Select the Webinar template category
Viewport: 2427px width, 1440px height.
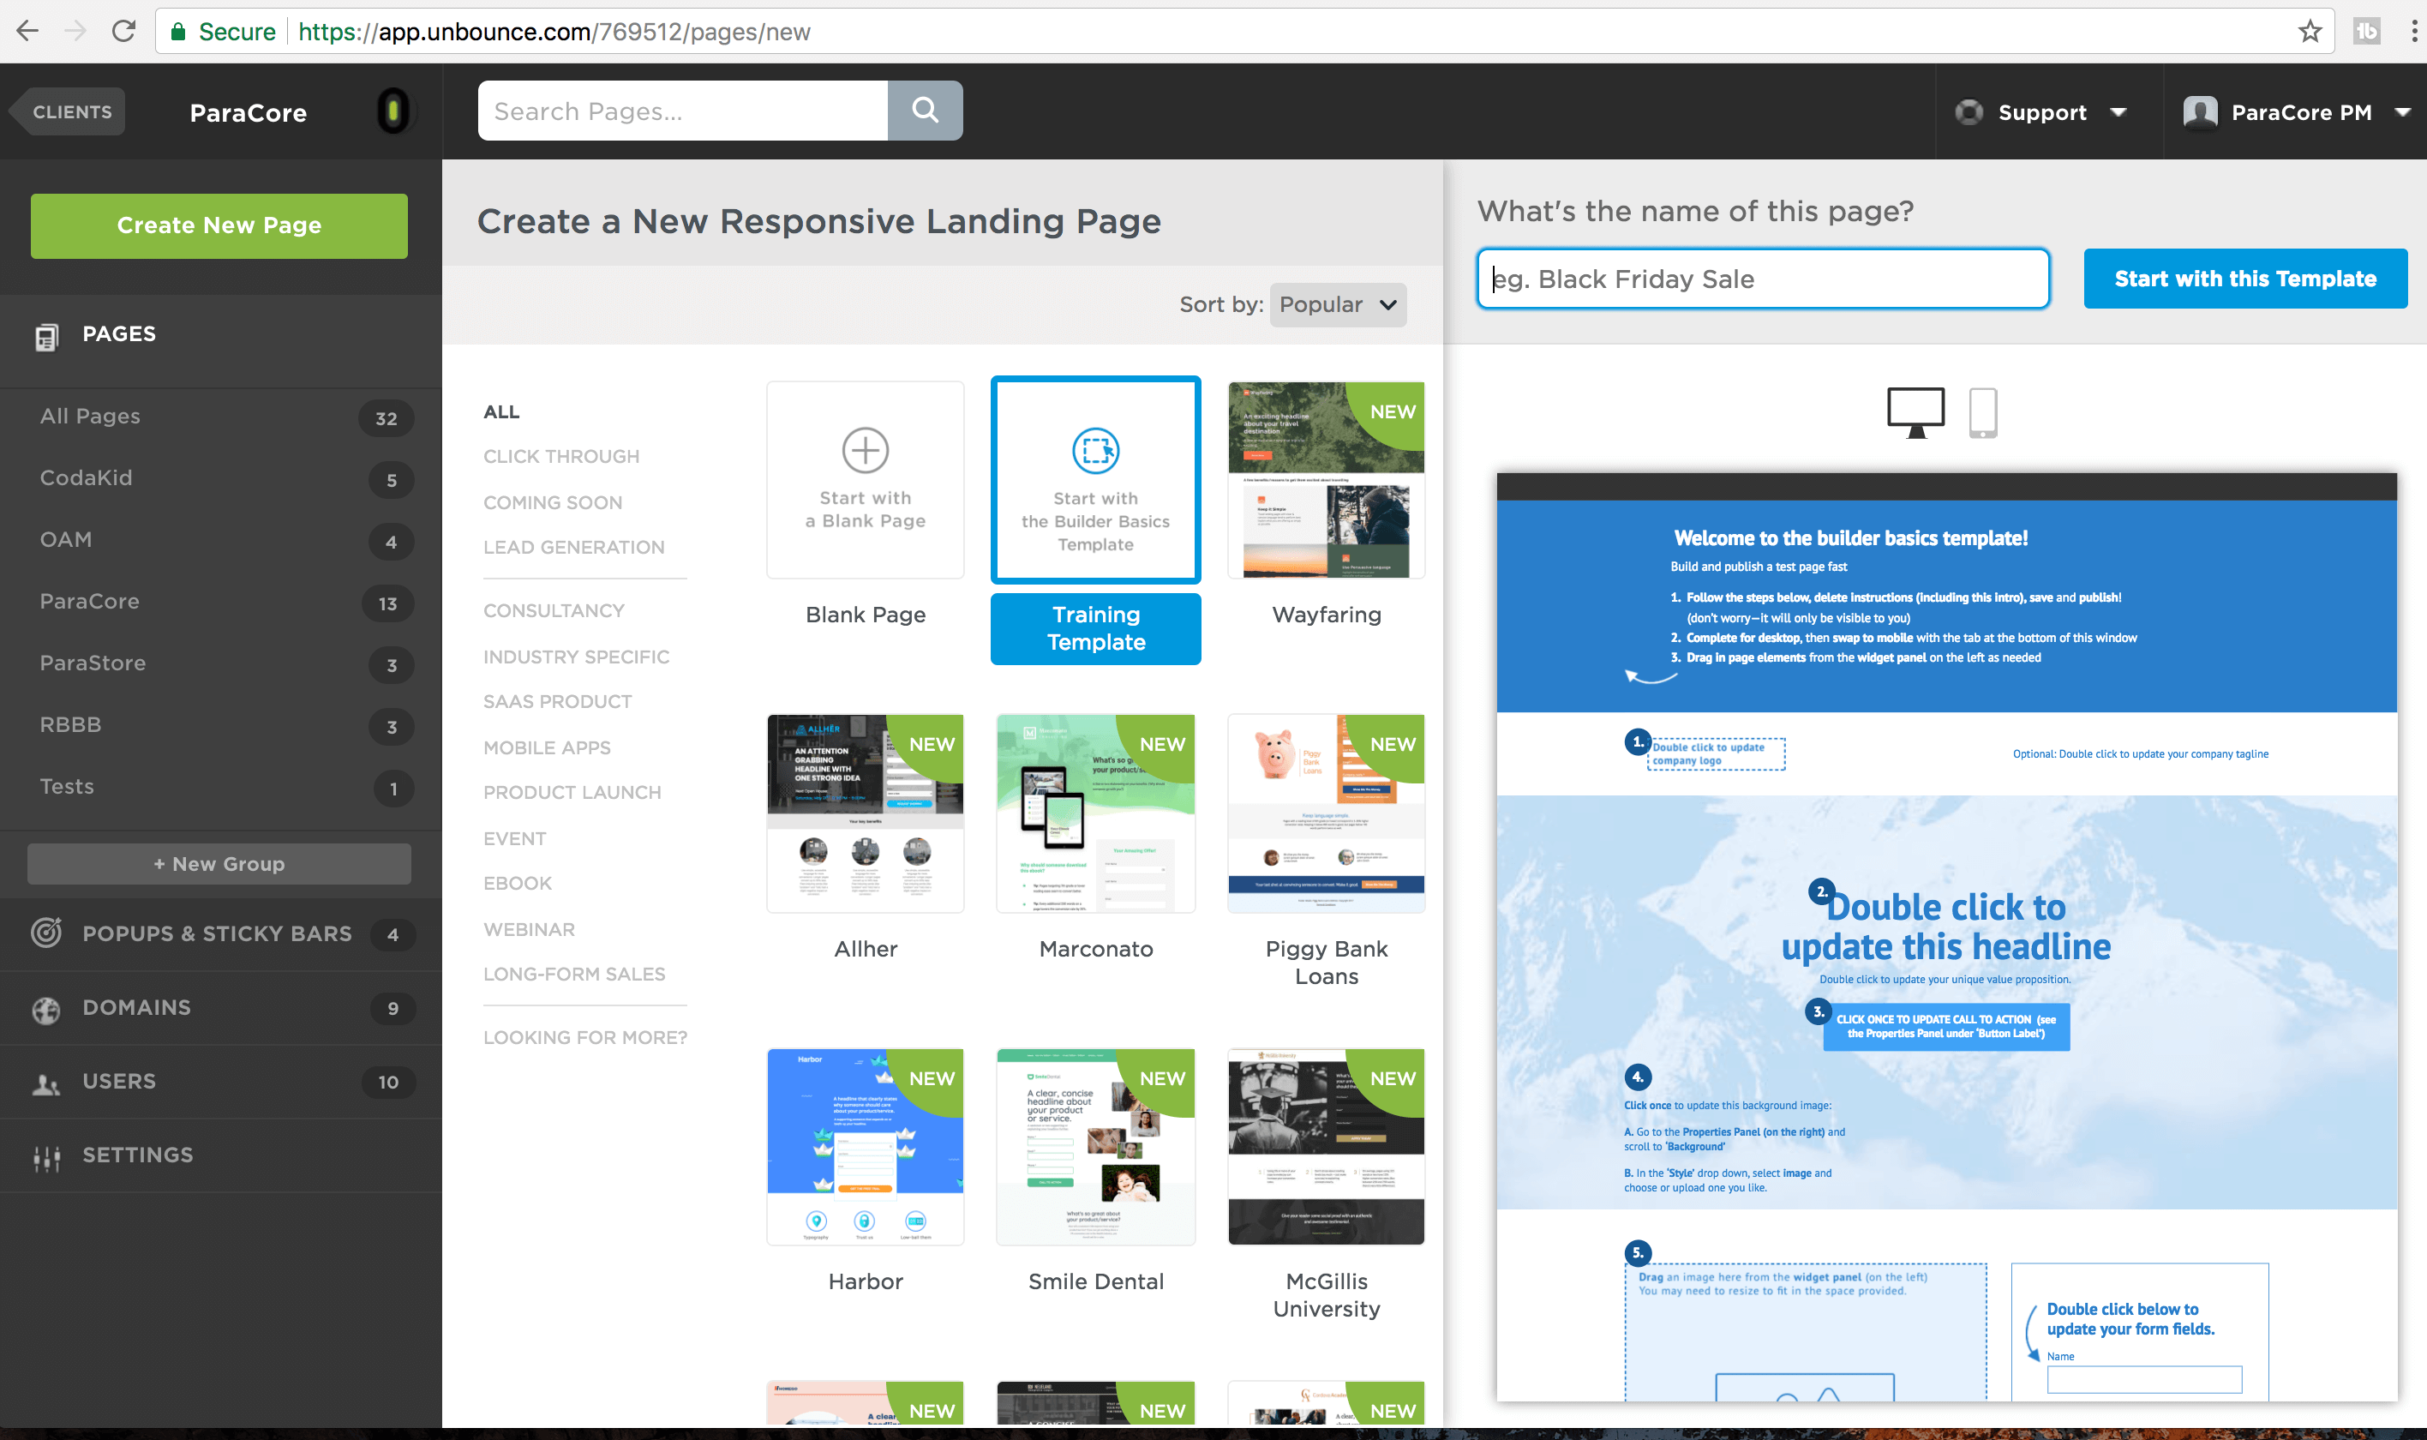pyautogui.click(x=529, y=929)
